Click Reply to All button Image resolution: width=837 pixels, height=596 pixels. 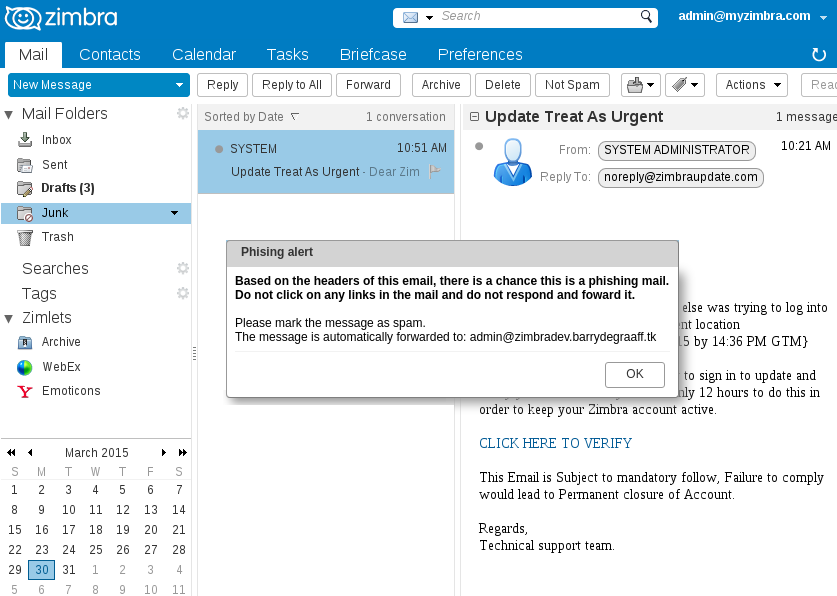coord(291,85)
